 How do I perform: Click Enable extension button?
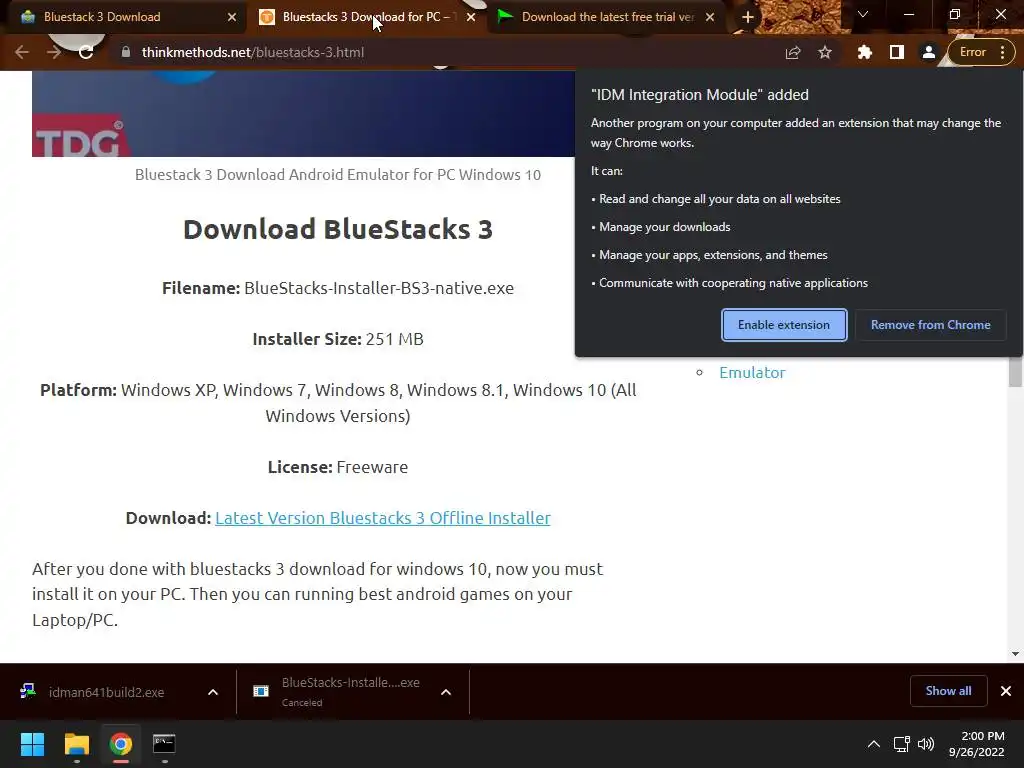click(784, 325)
